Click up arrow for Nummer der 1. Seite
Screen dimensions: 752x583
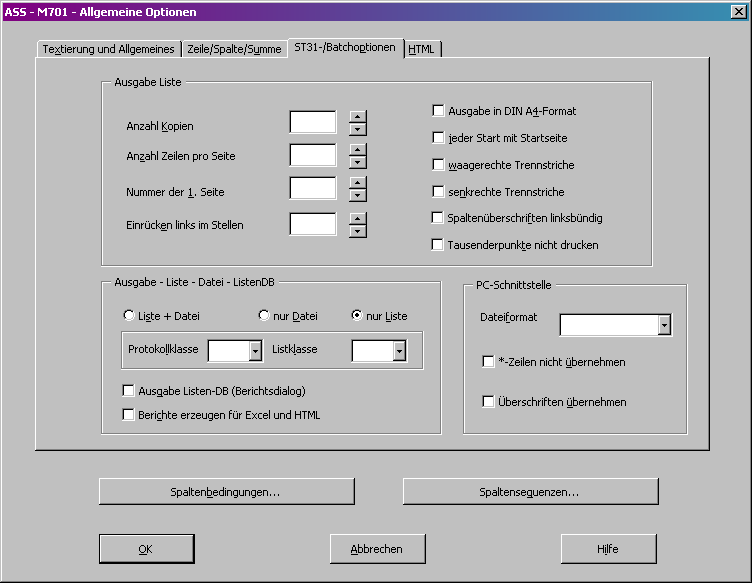coord(358,182)
